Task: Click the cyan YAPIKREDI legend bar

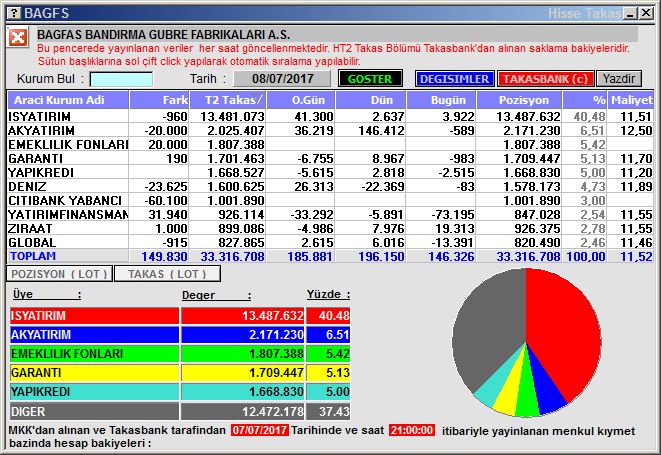Action: (94, 392)
